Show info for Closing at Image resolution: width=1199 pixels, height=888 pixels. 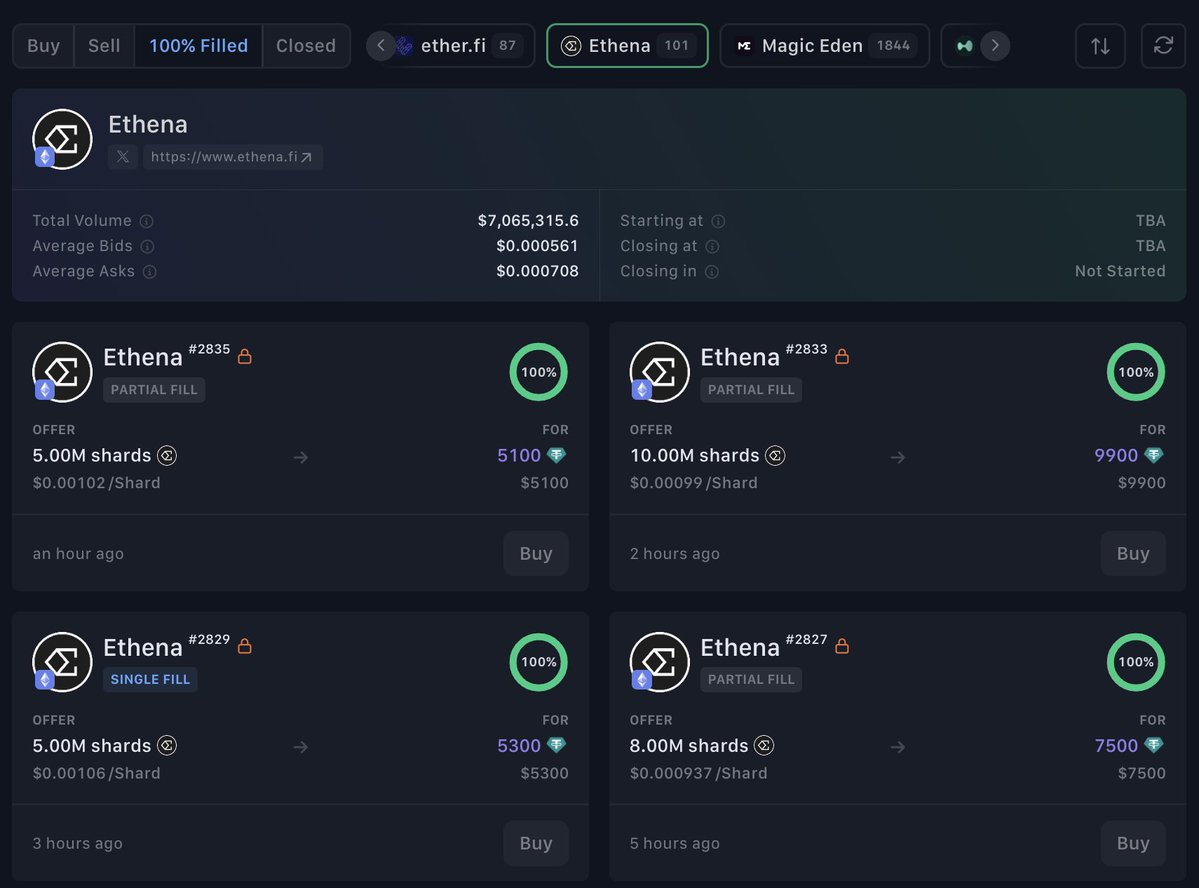point(712,246)
